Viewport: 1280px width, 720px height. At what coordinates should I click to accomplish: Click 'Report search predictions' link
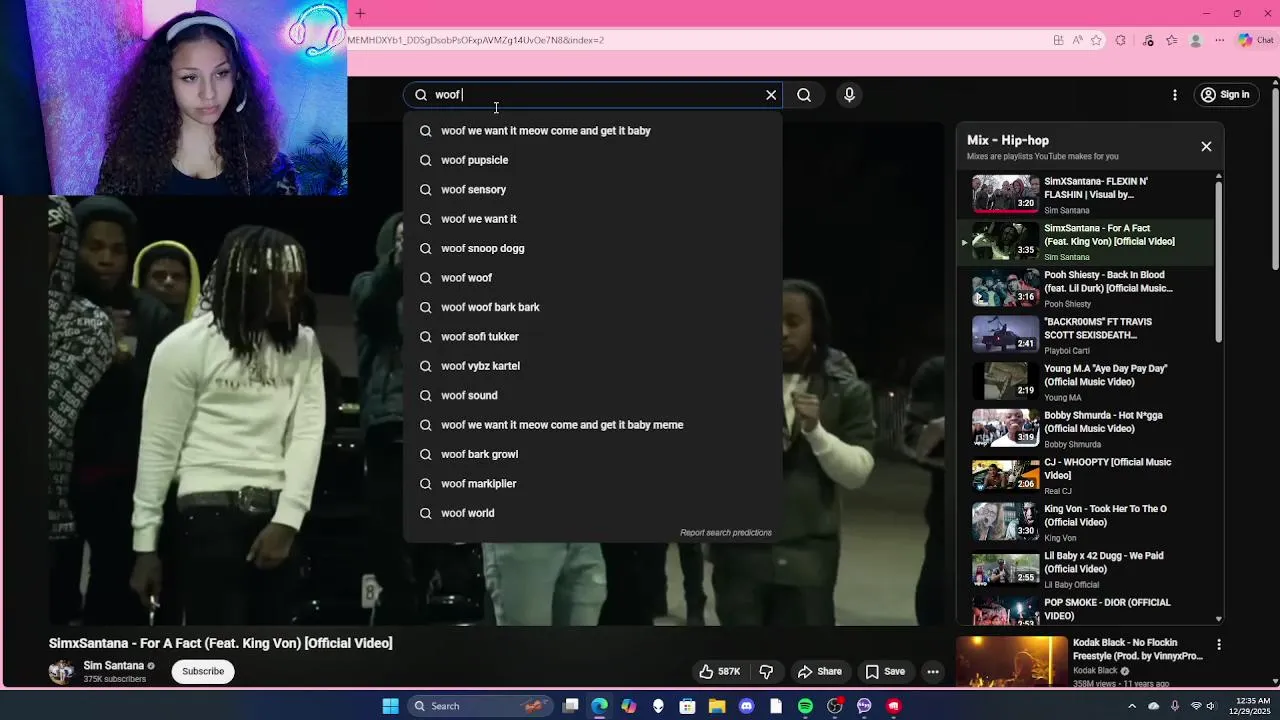click(x=726, y=533)
